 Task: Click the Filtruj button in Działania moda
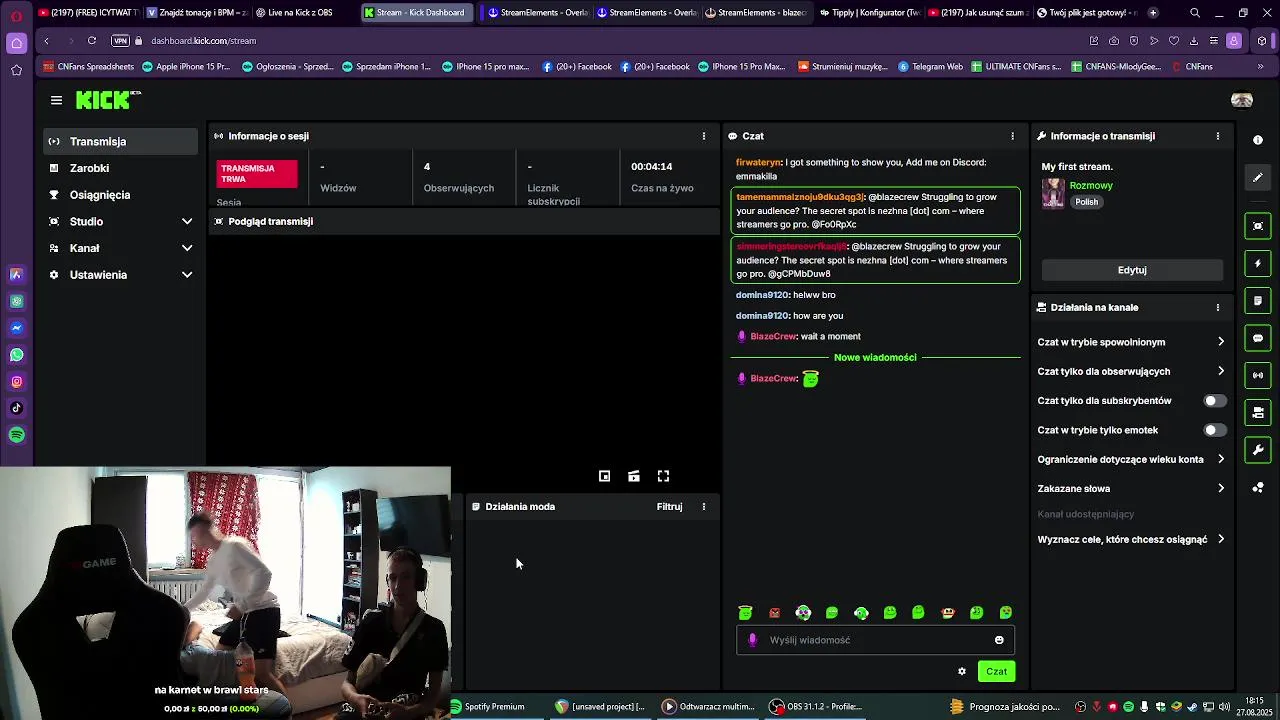pos(669,507)
